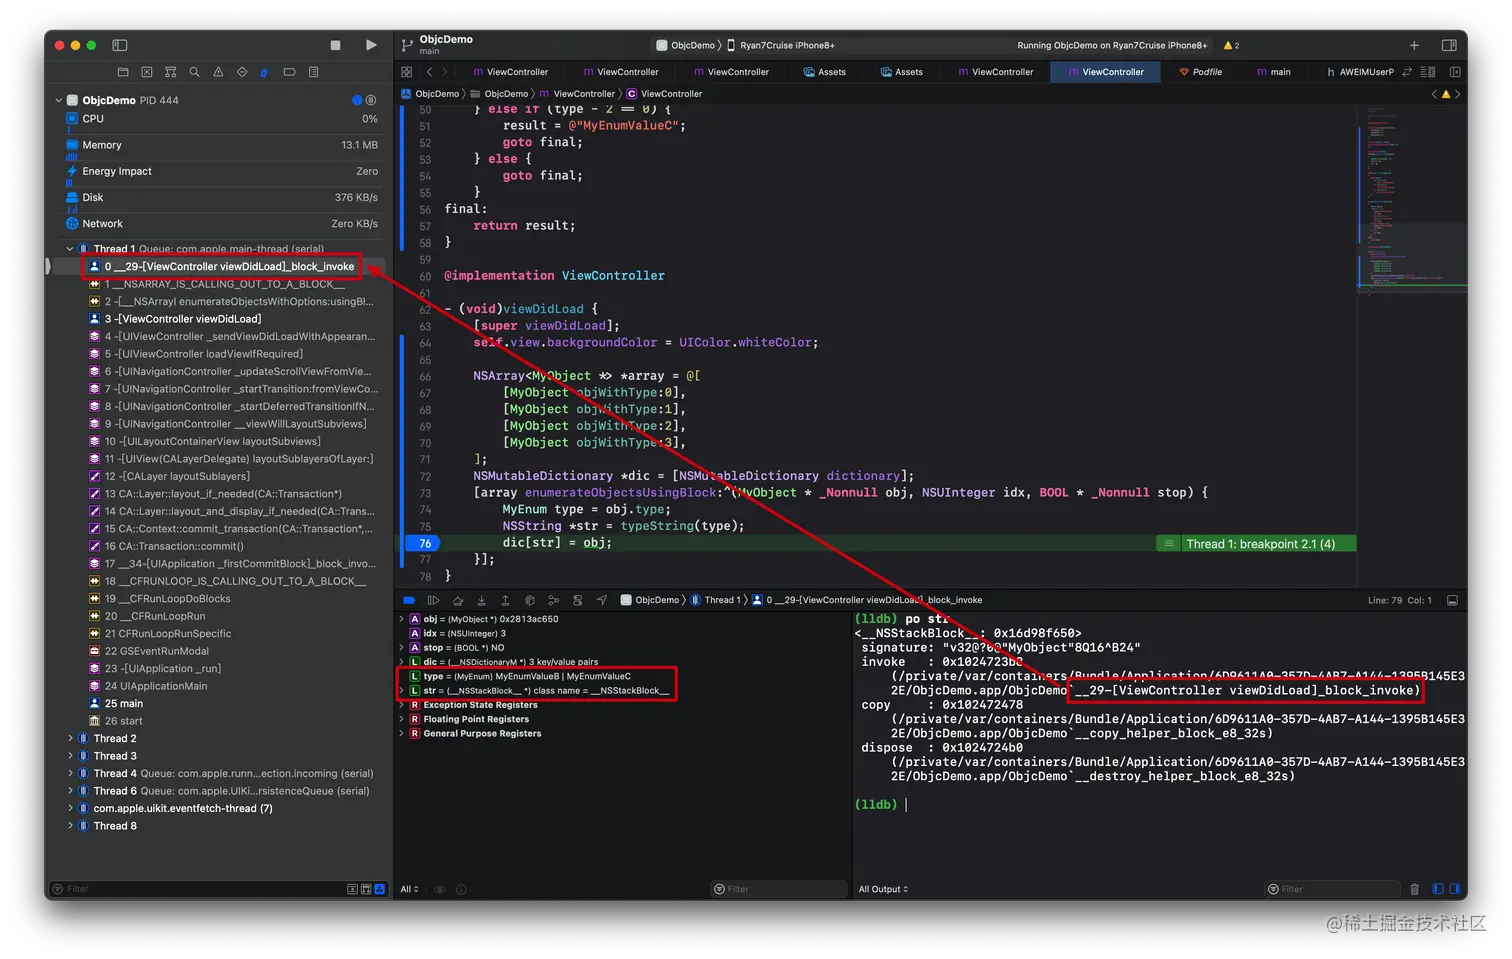Click the Step into debug button
Image resolution: width=1512 pixels, height=959 pixels.
click(x=481, y=600)
